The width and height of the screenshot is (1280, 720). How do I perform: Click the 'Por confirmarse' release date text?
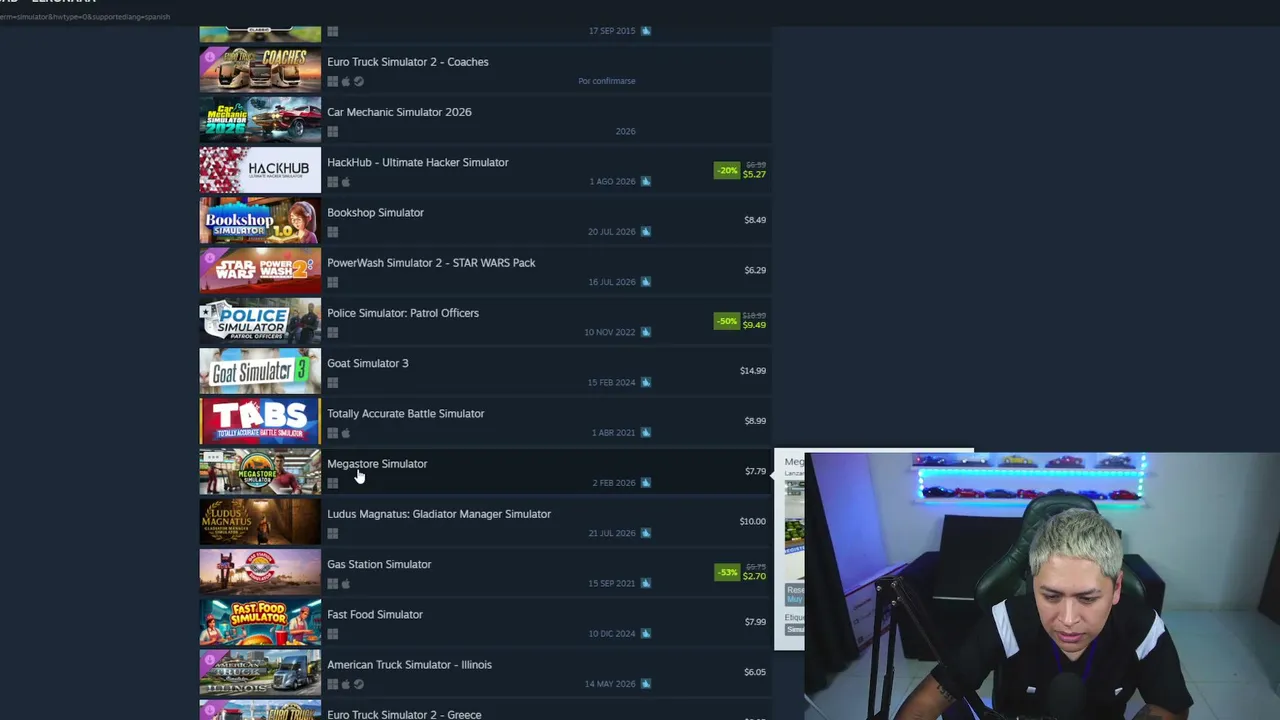[607, 81]
